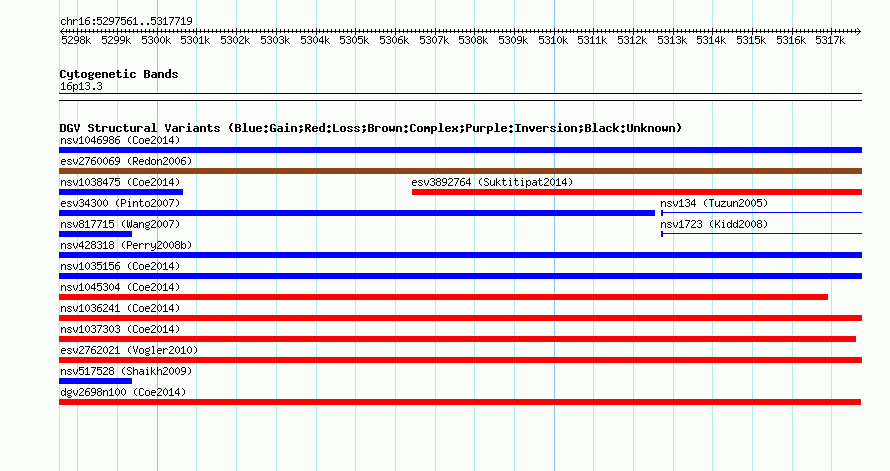
Task: Click the 5298k ruler tick label
Action: click(x=76, y=40)
